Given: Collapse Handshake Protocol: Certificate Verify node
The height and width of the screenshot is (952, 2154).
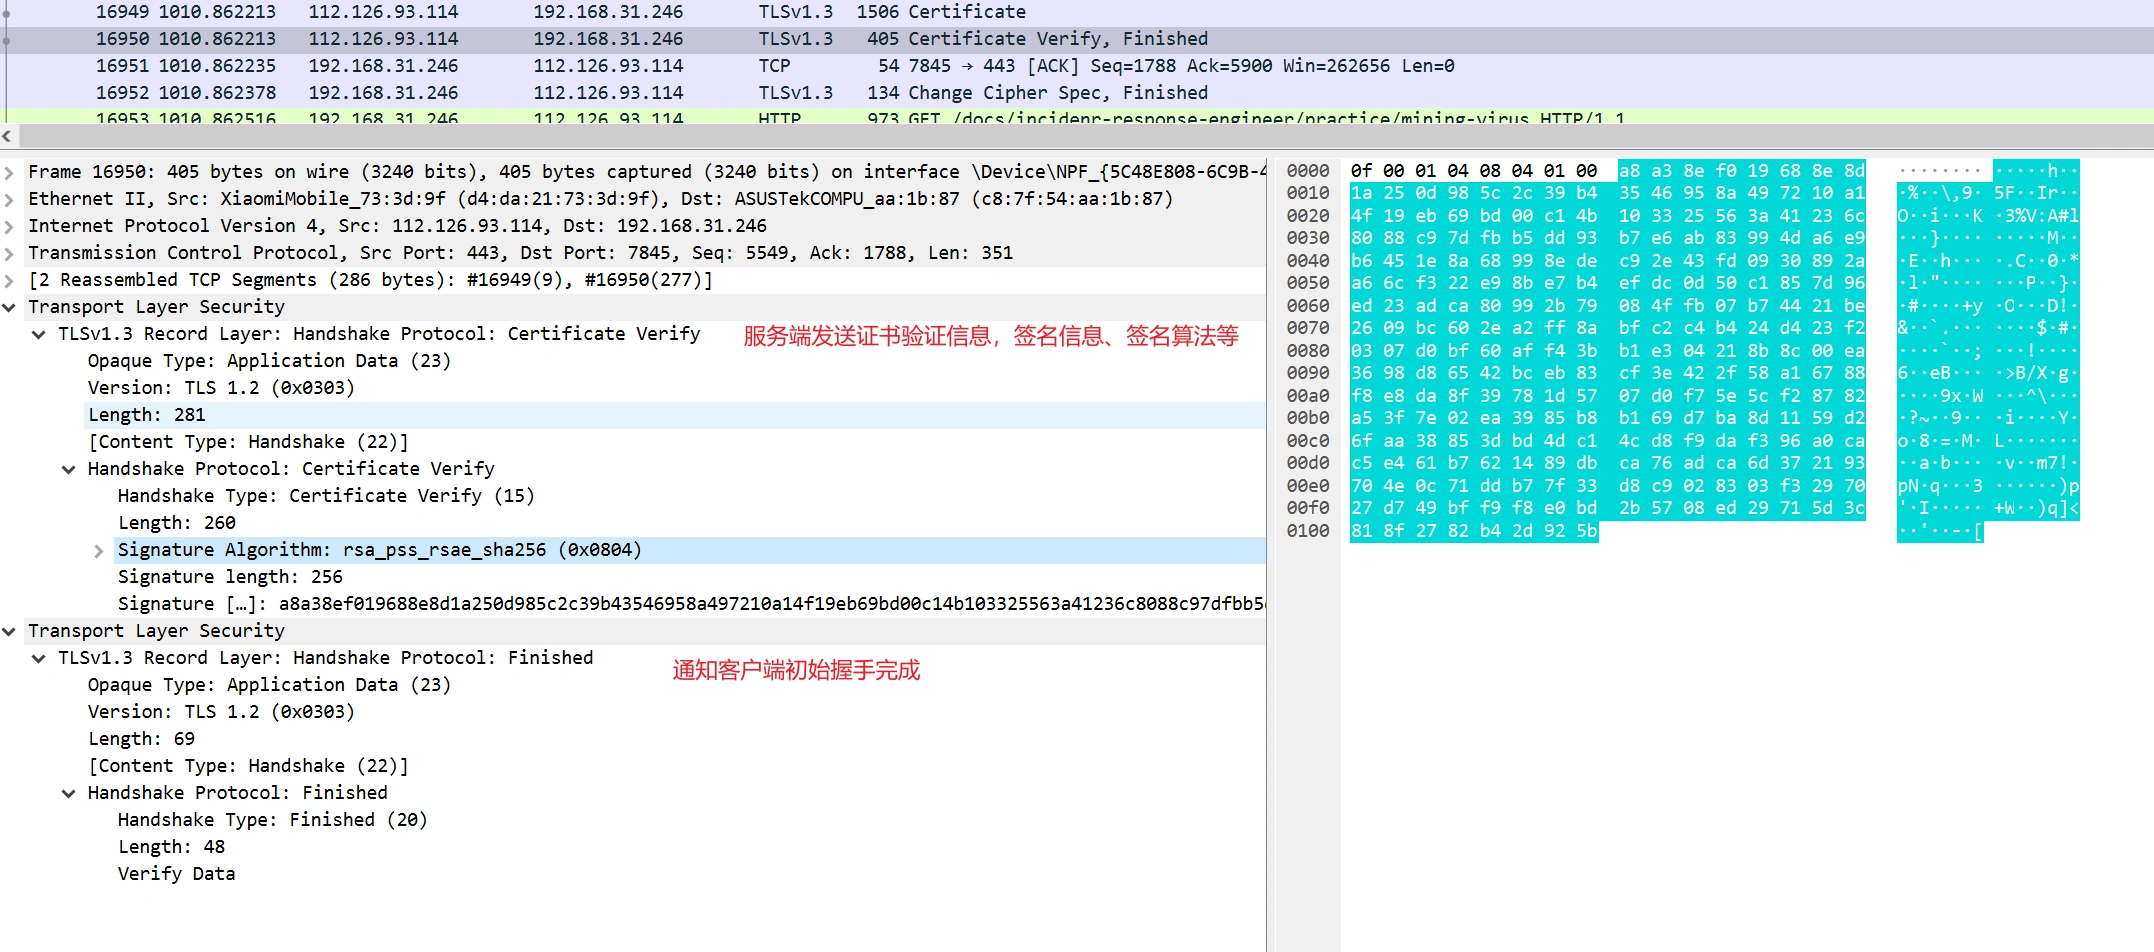Looking at the screenshot, I should (69, 470).
